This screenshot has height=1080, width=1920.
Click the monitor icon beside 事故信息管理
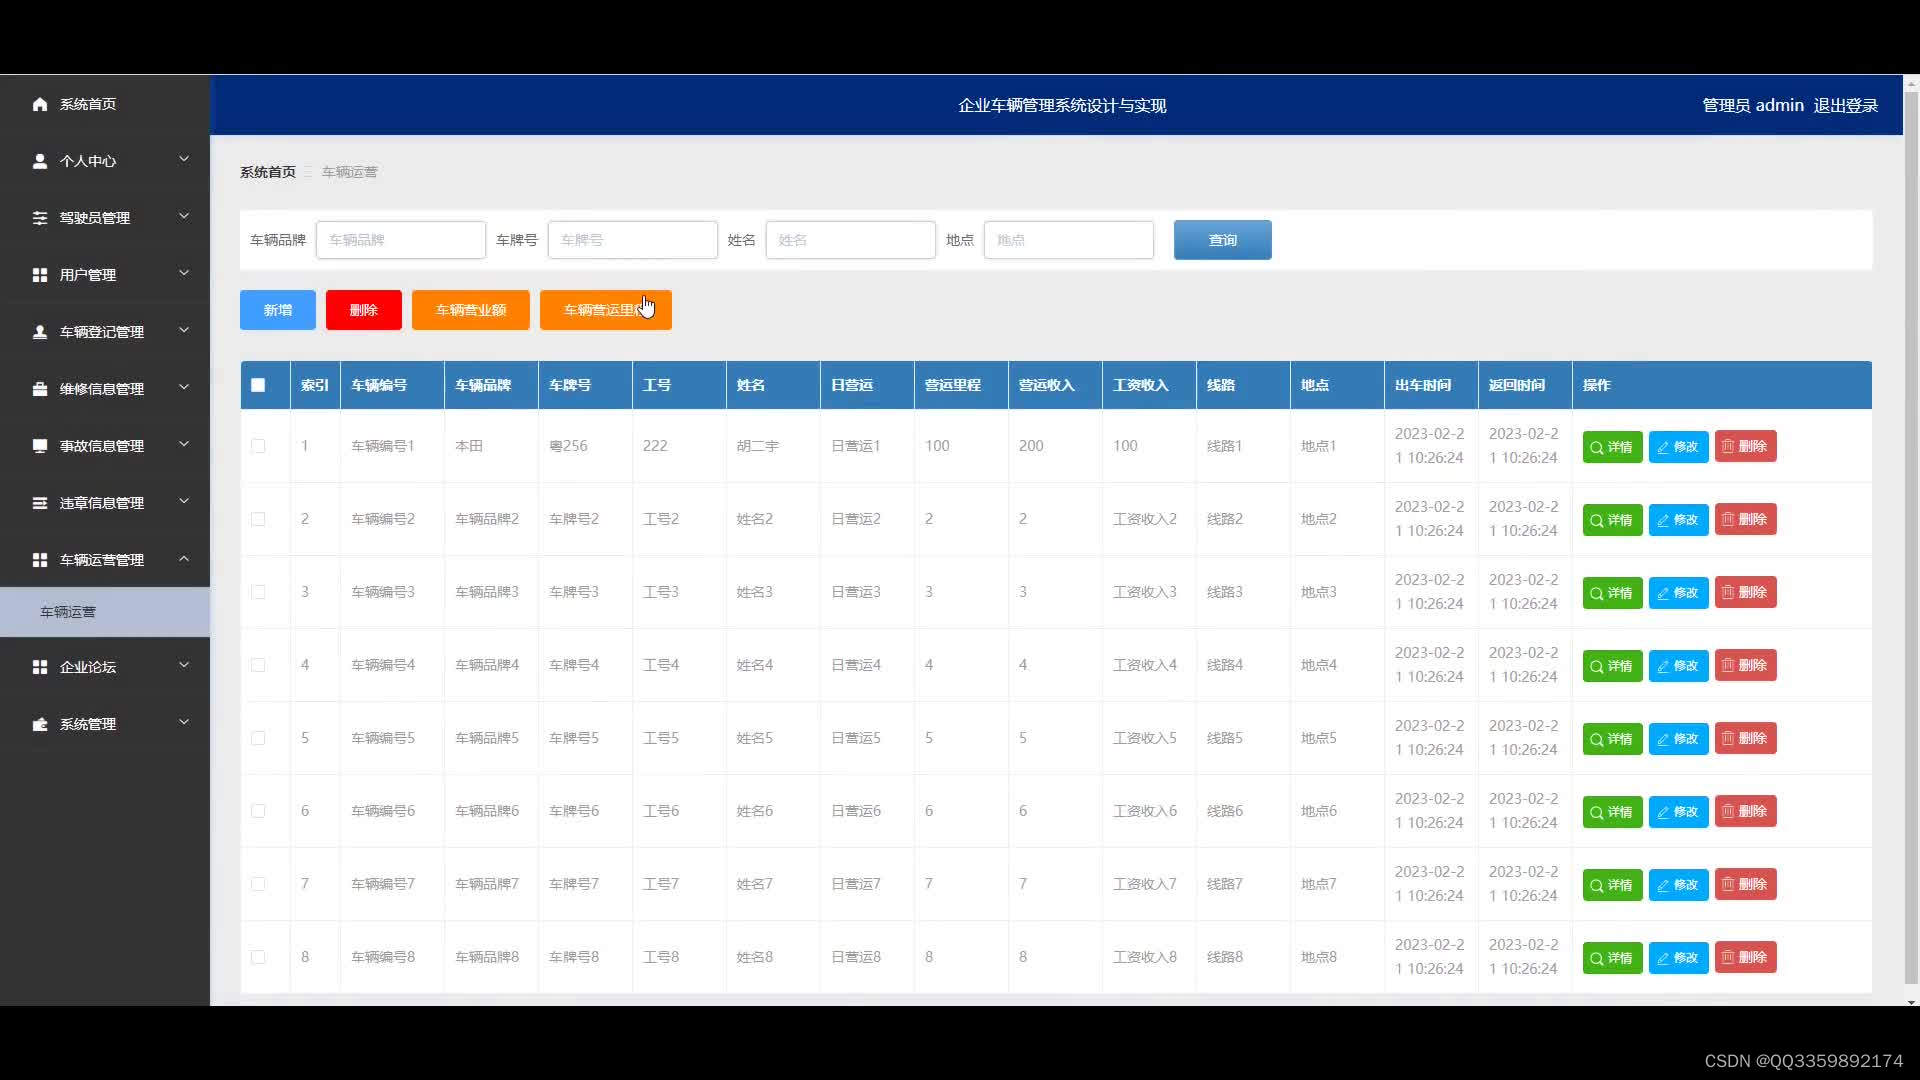(x=40, y=446)
